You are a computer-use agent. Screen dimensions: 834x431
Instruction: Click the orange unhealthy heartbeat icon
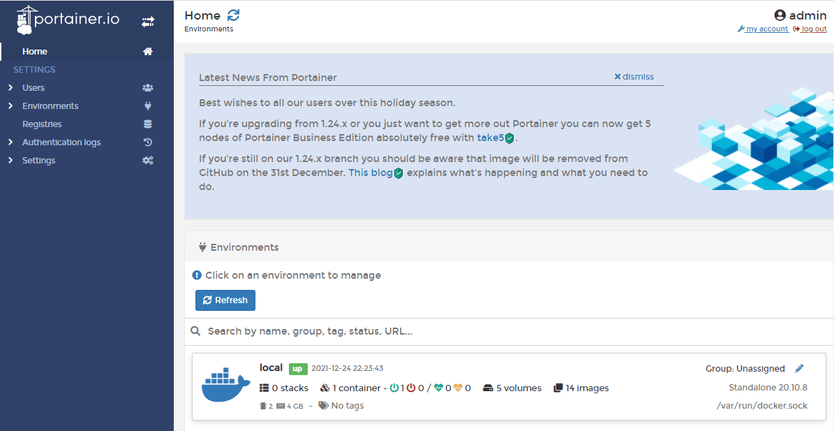(x=458, y=388)
